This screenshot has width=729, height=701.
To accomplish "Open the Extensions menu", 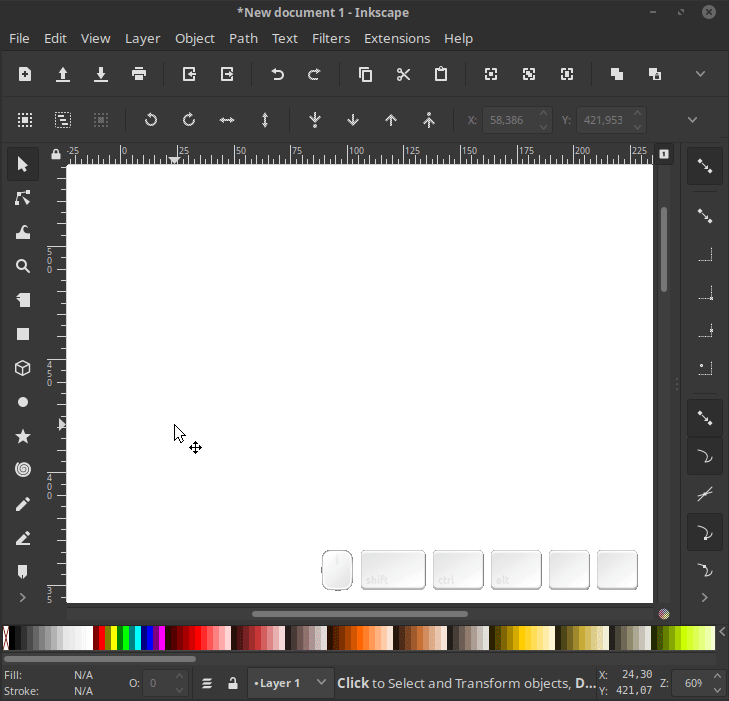I will [397, 39].
